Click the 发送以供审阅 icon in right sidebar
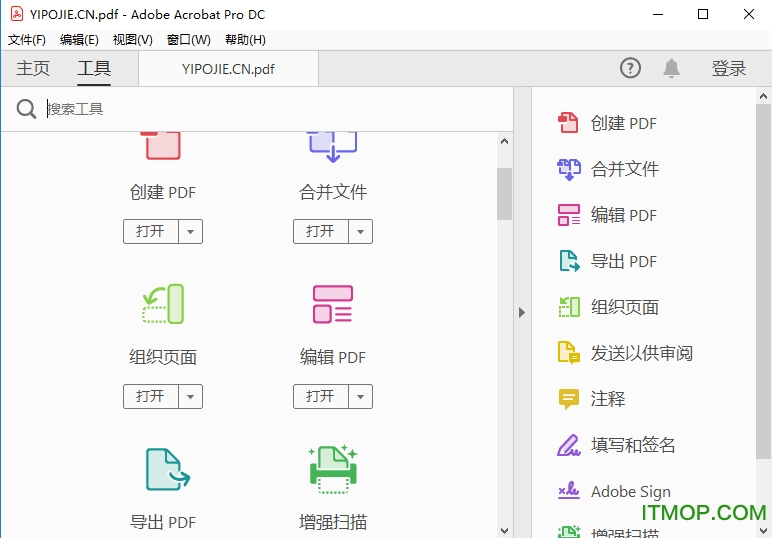Image resolution: width=772 pixels, height=538 pixels. (x=569, y=353)
